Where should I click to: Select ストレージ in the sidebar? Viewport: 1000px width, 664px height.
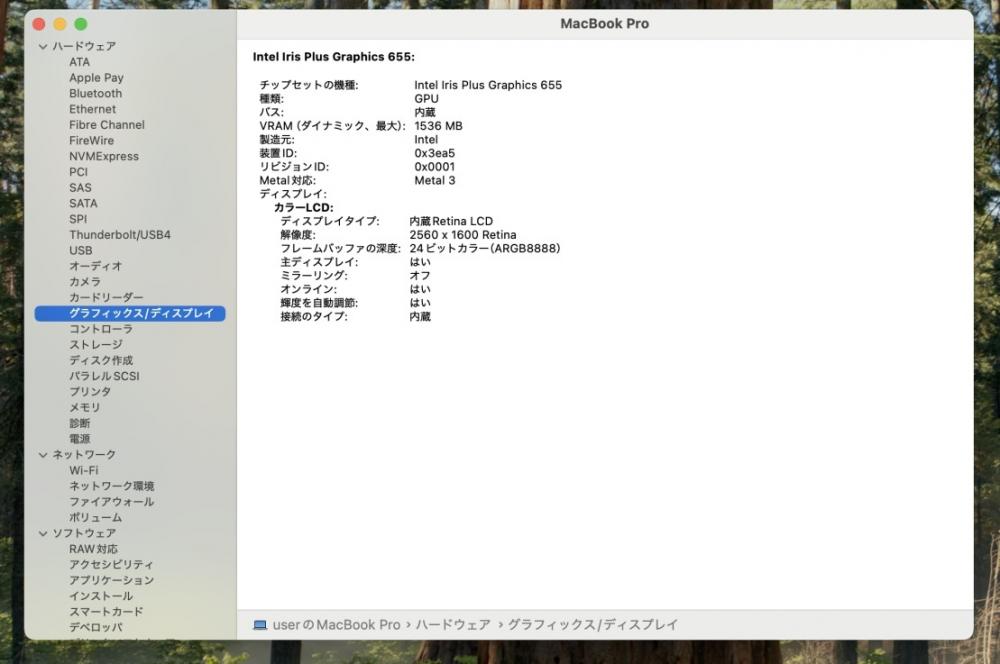coord(96,344)
